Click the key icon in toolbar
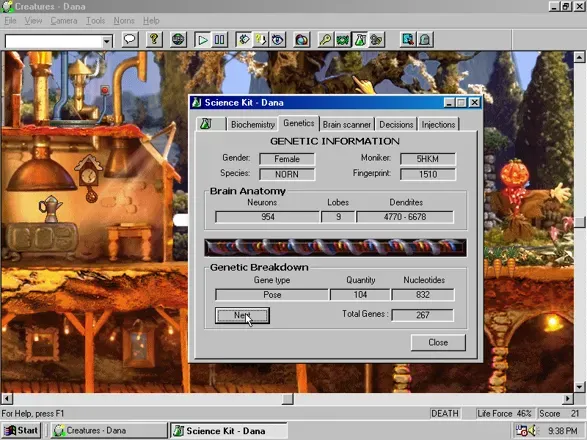The image size is (587, 440). click(326, 40)
